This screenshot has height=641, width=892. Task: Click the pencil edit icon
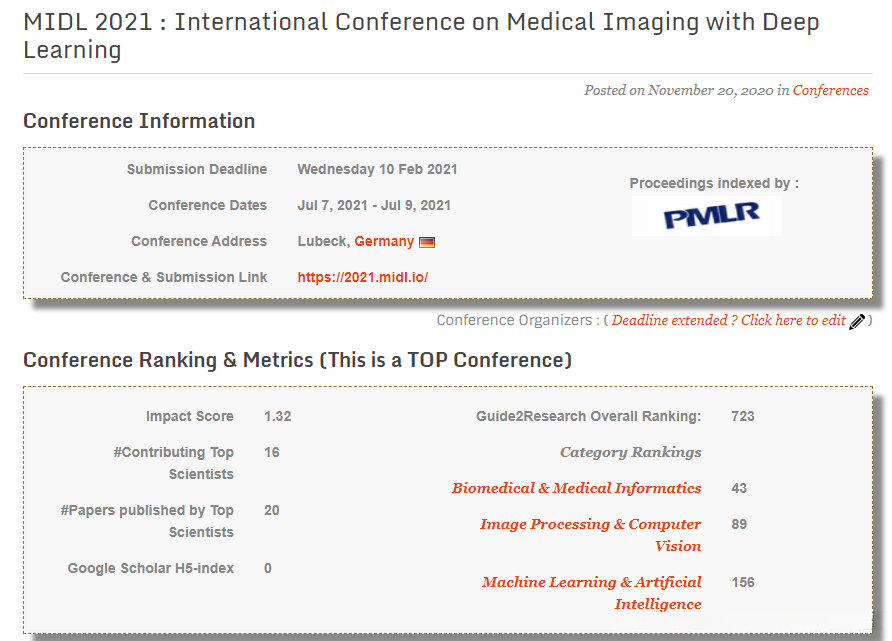point(856,321)
